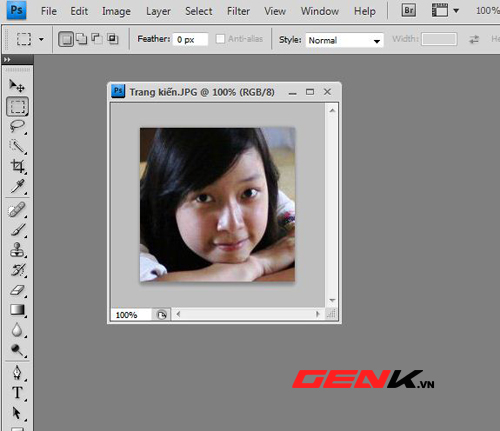Open the Filter menu

238,11
